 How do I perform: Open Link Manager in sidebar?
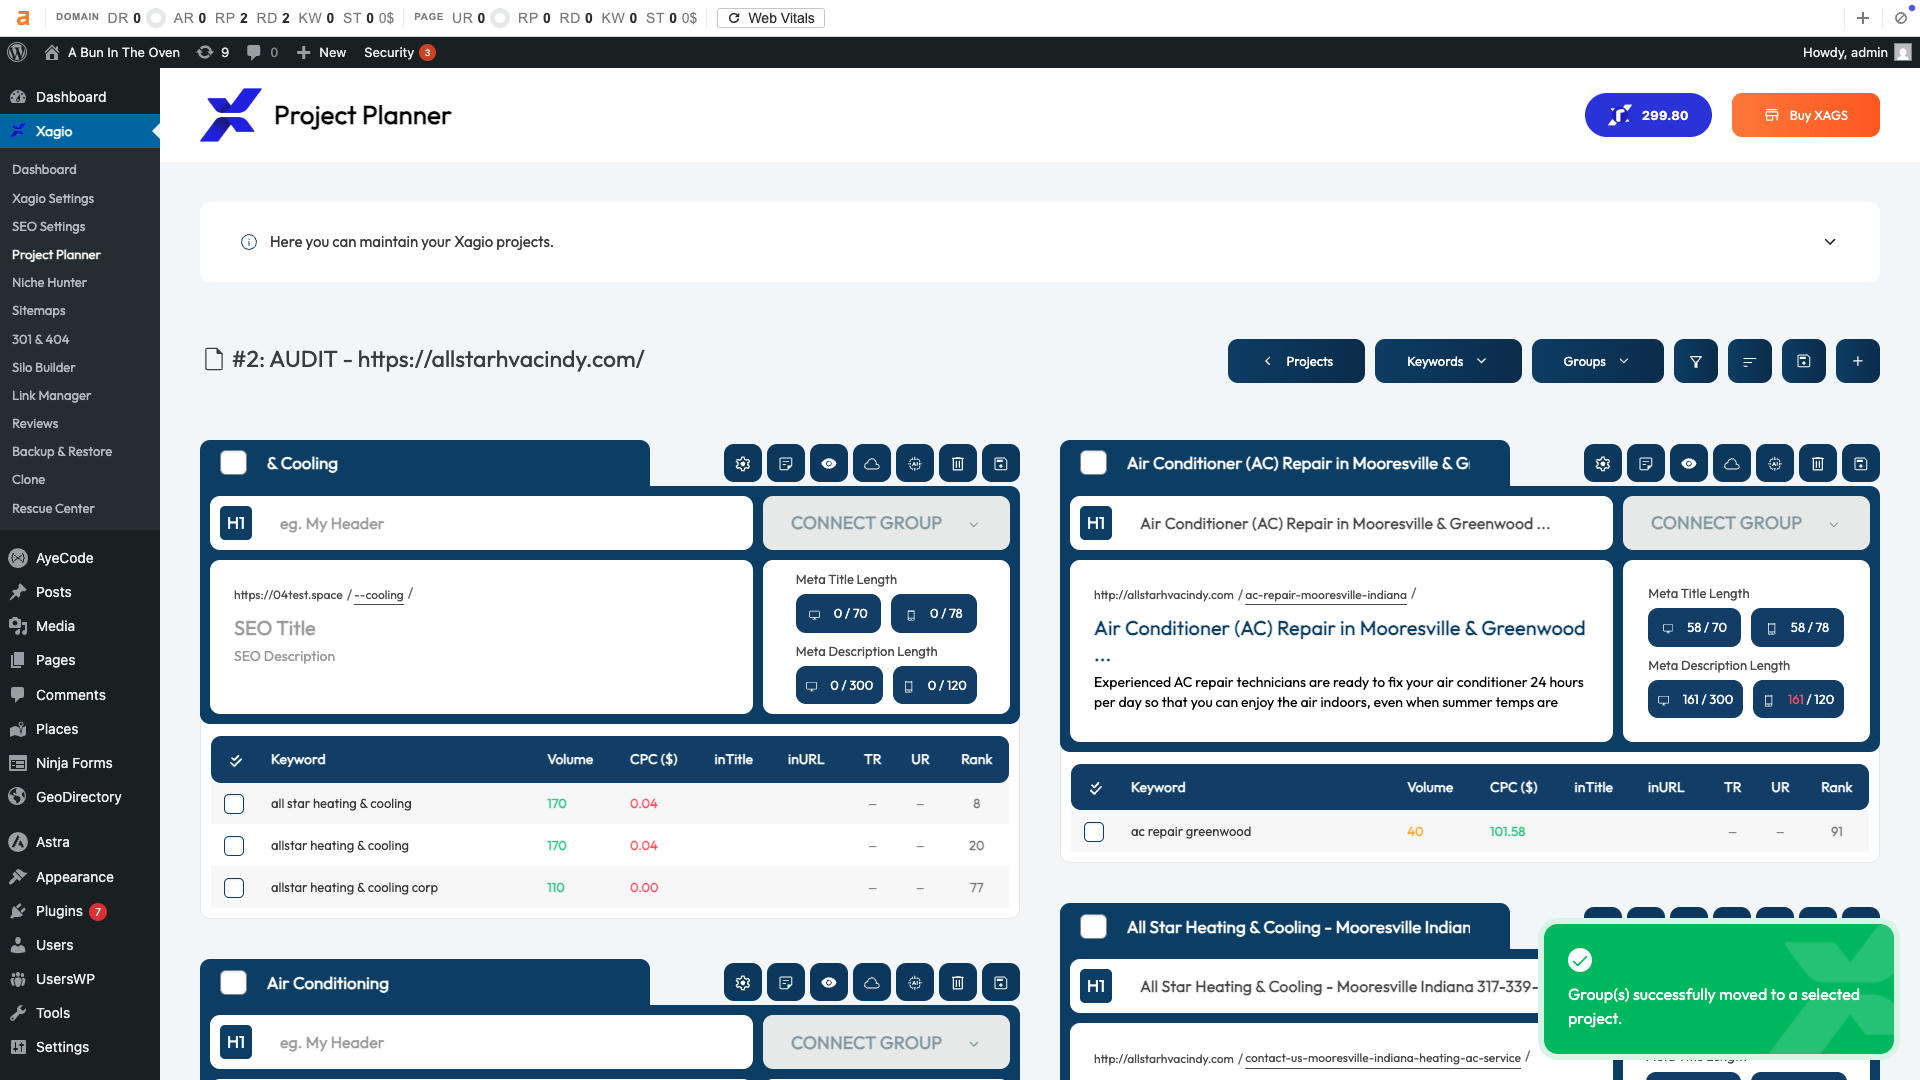point(51,396)
